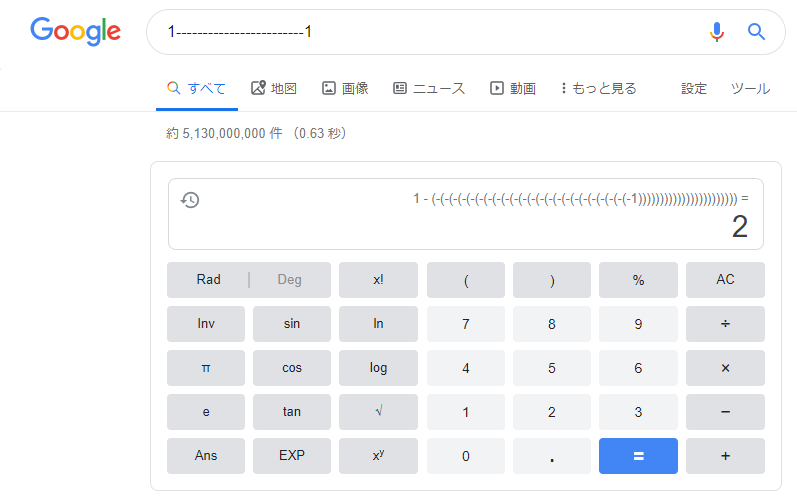Switch calculator to Deg mode

290,280
